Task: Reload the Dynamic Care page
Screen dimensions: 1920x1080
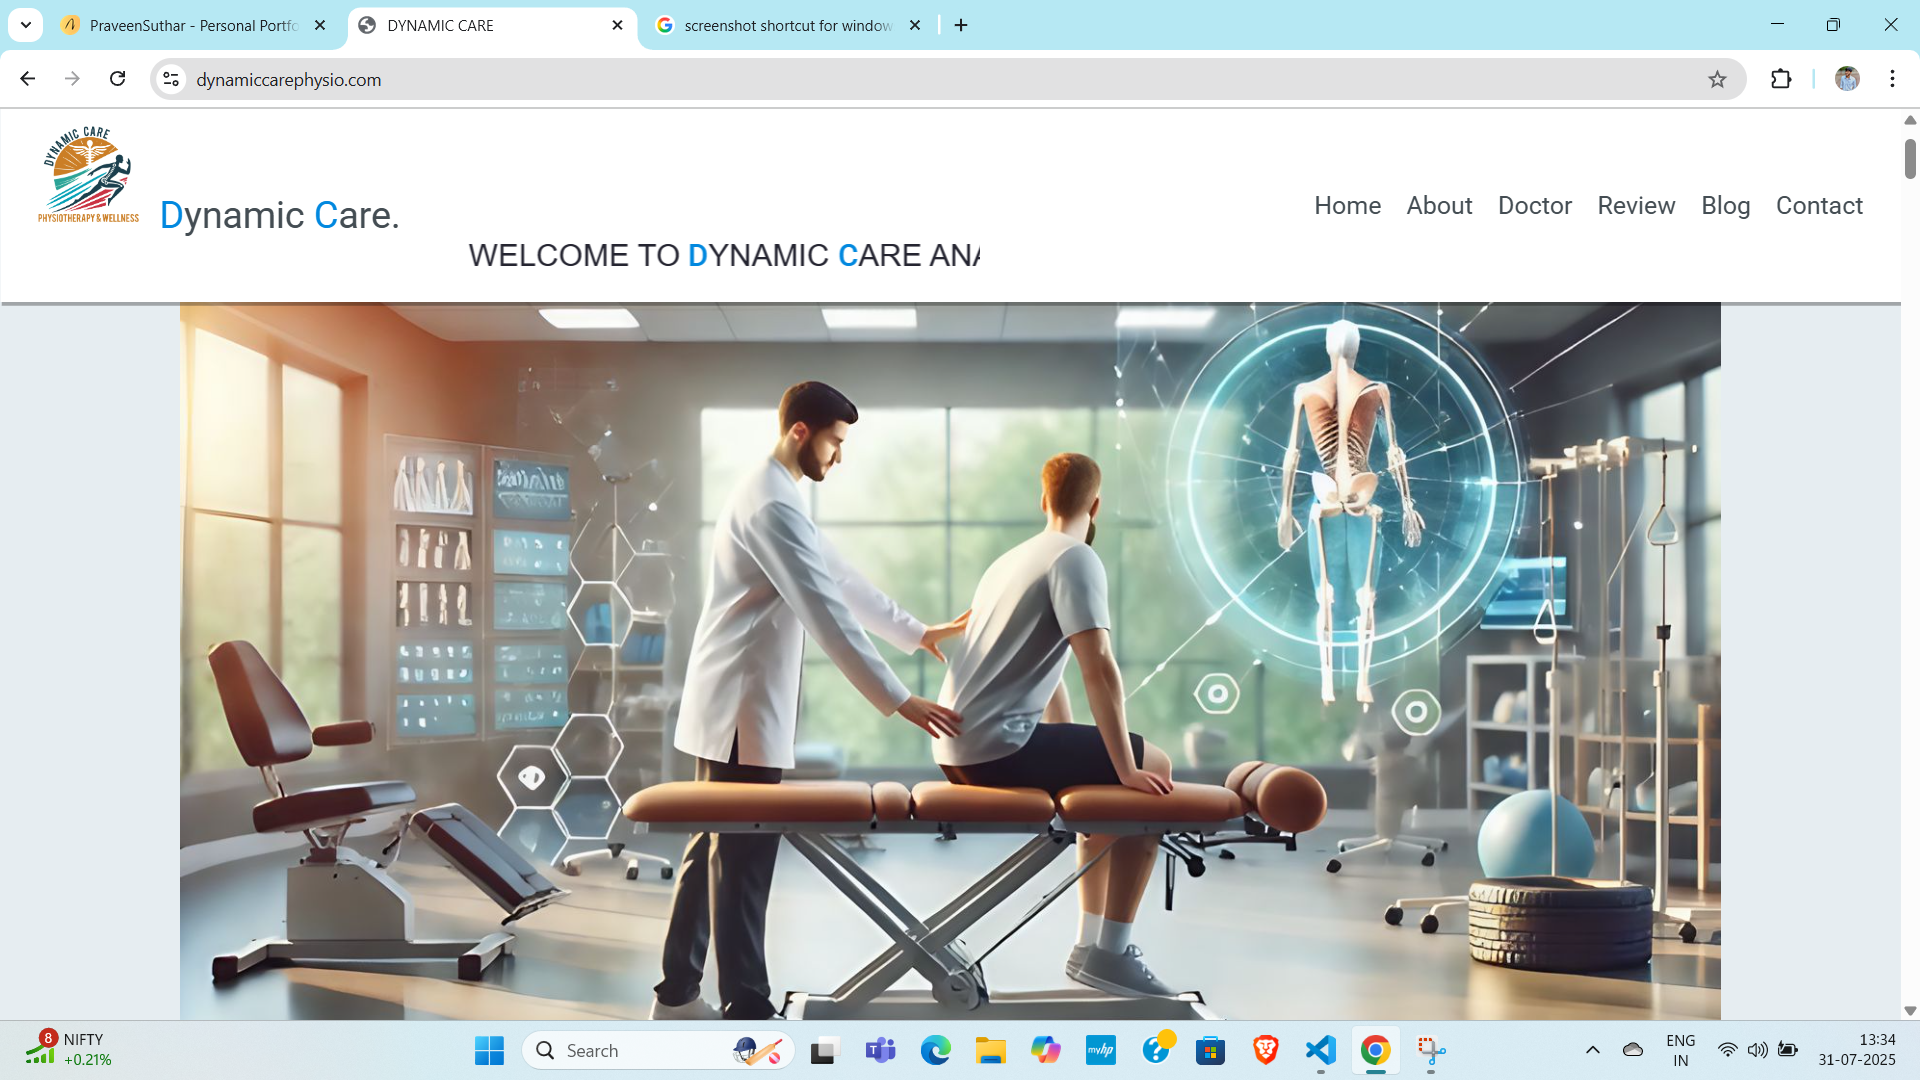Action: (x=117, y=79)
